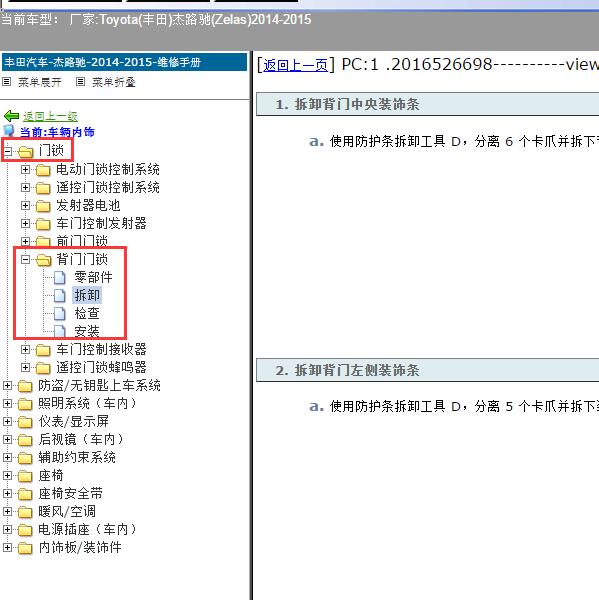
Task: Click the 遥控门锁控制系统 folder icon
Action: pyautogui.click(x=43, y=188)
